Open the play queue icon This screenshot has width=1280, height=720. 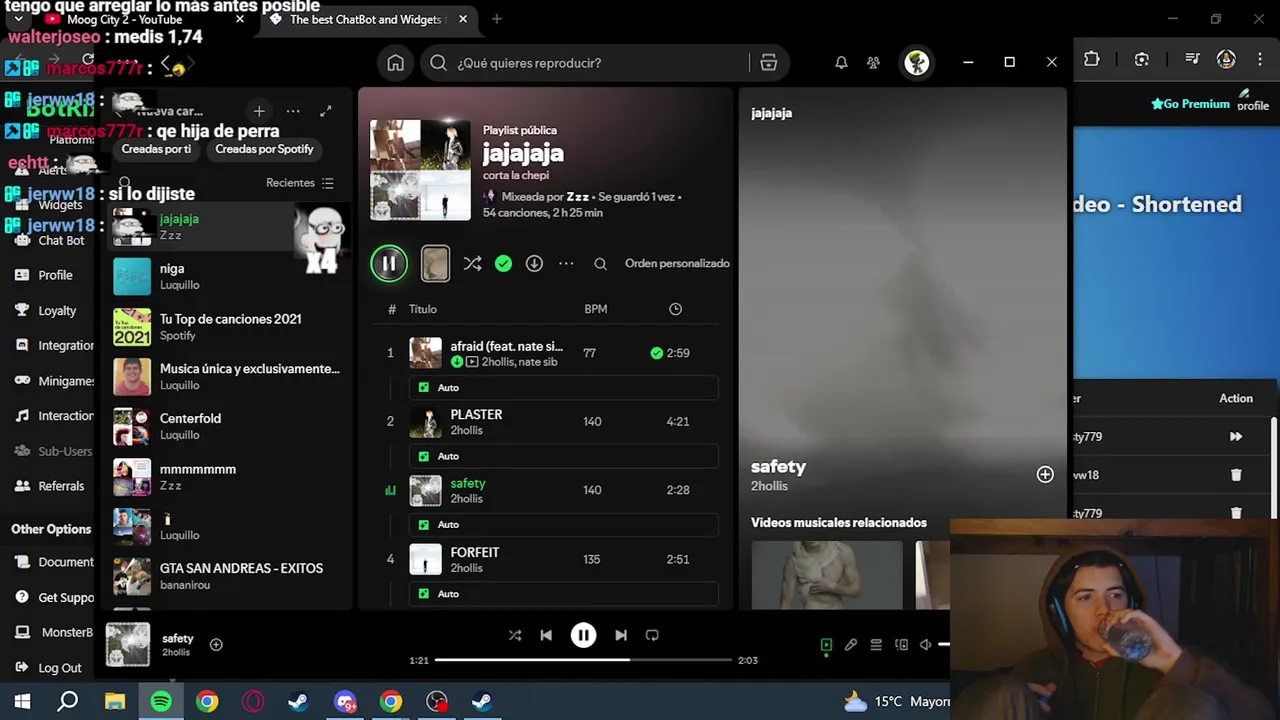coord(876,645)
